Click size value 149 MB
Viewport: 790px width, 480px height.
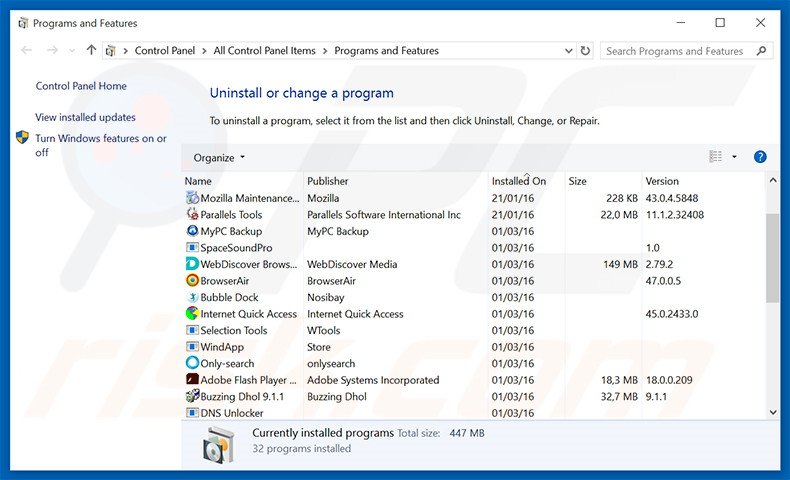click(x=620, y=264)
